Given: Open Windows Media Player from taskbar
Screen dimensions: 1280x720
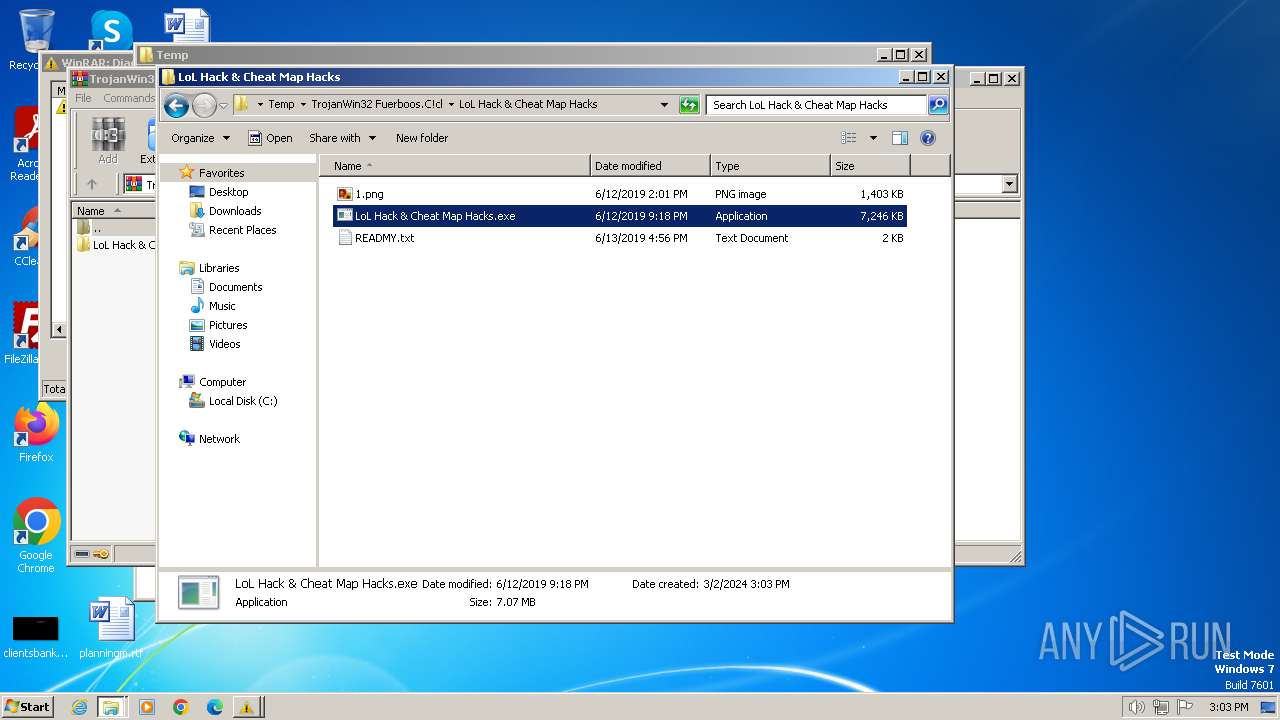Looking at the screenshot, I should (147, 707).
